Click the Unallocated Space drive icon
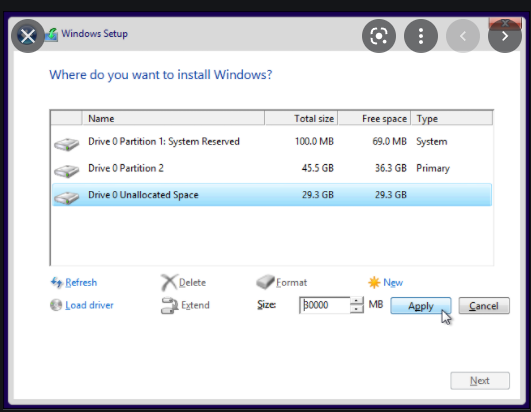531x412 pixels. [x=66, y=197]
